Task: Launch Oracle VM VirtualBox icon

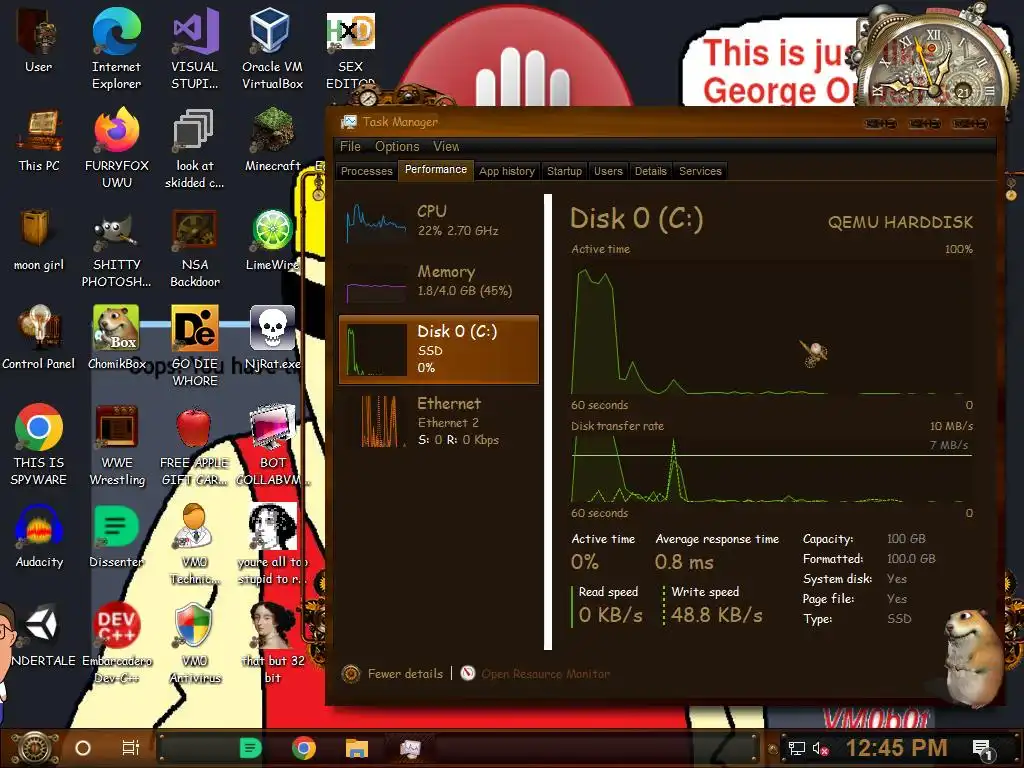Action: tap(272, 49)
